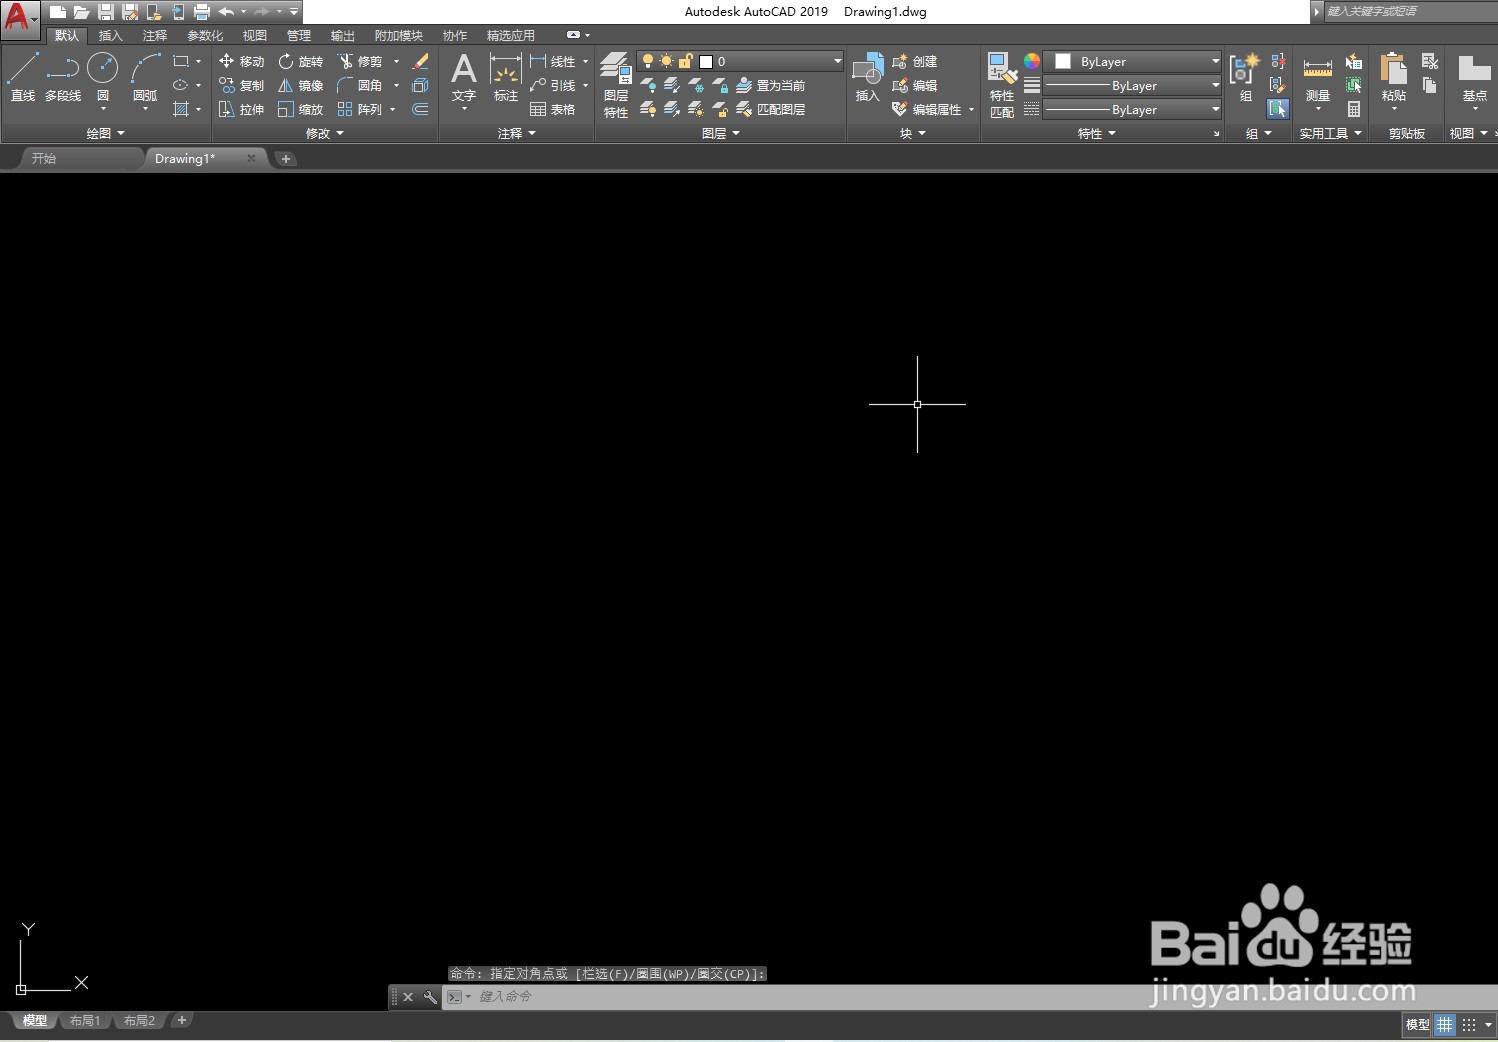The image size is (1498, 1042).
Task: Click the 移动 (Move) tool
Action: point(241,61)
